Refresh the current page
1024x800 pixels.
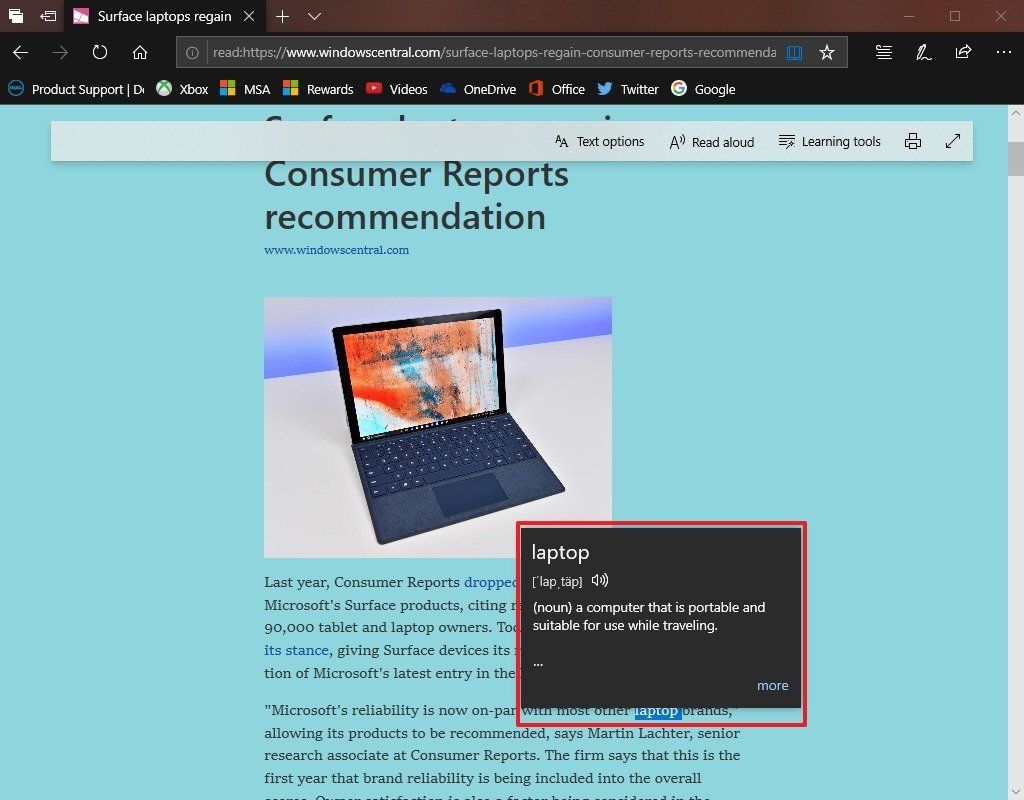point(100,52)
